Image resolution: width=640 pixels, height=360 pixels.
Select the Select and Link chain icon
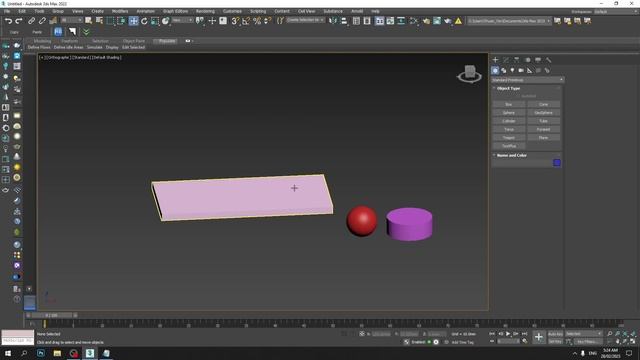31,21
